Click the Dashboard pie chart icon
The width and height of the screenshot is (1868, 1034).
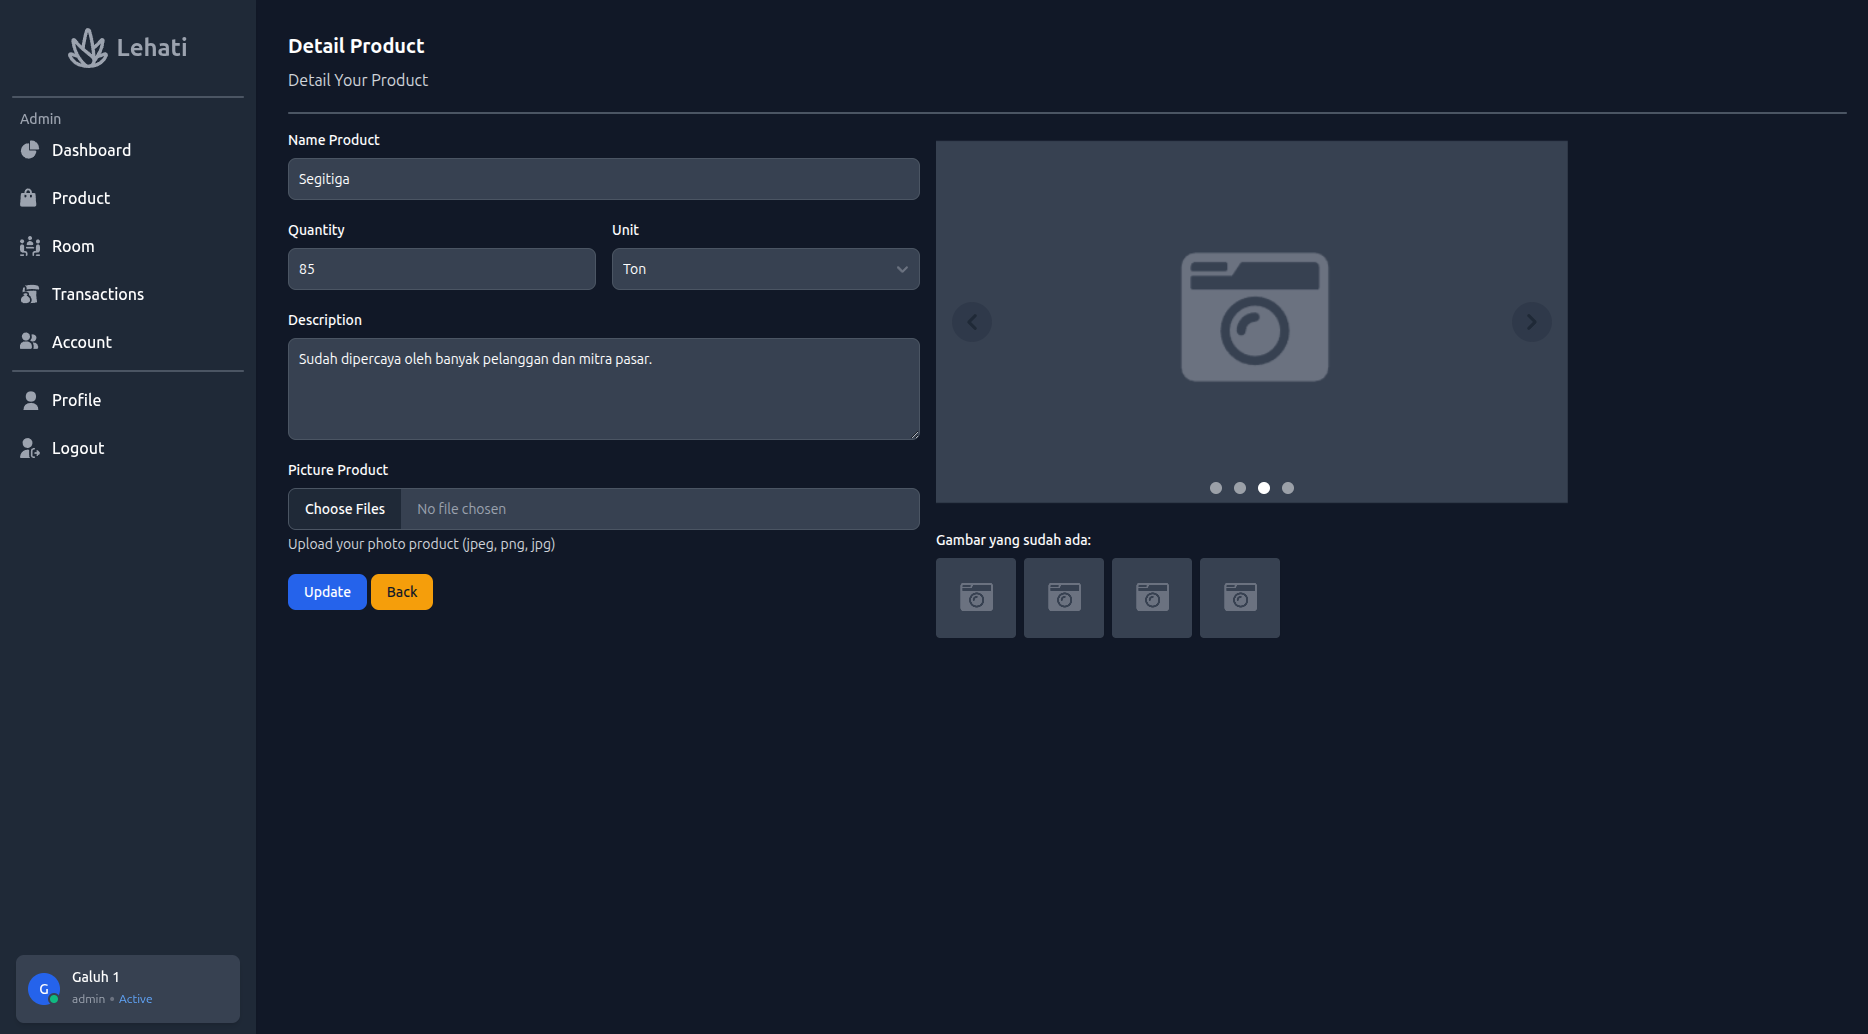tap(30, 150)
